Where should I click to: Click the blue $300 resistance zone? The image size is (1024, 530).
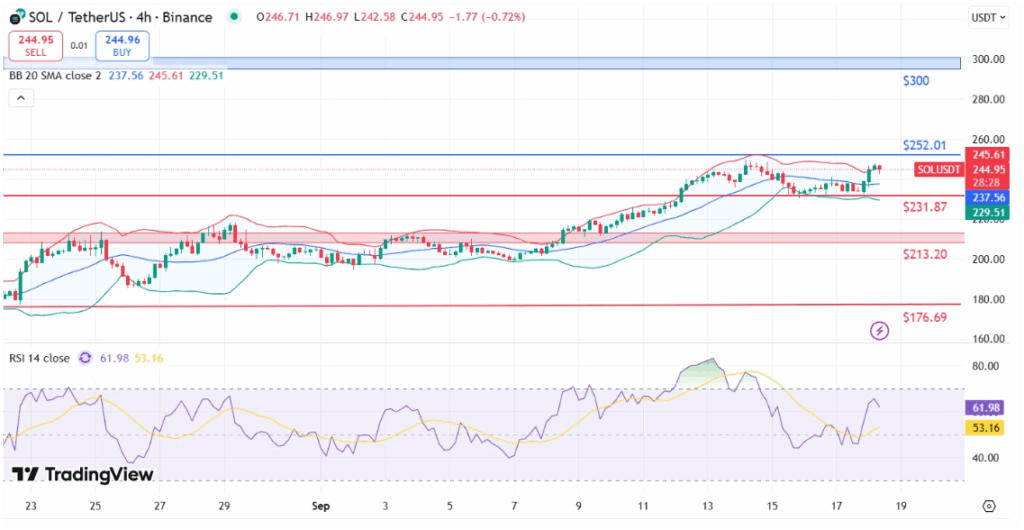pyautogui.click(x=482, y=63)
